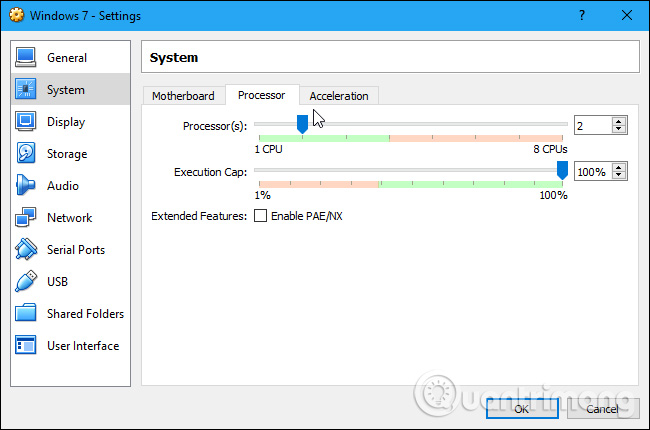This screenshot has width=650, height=430.
Task: Open the General settings icon
Action: [x=25, y=57]
